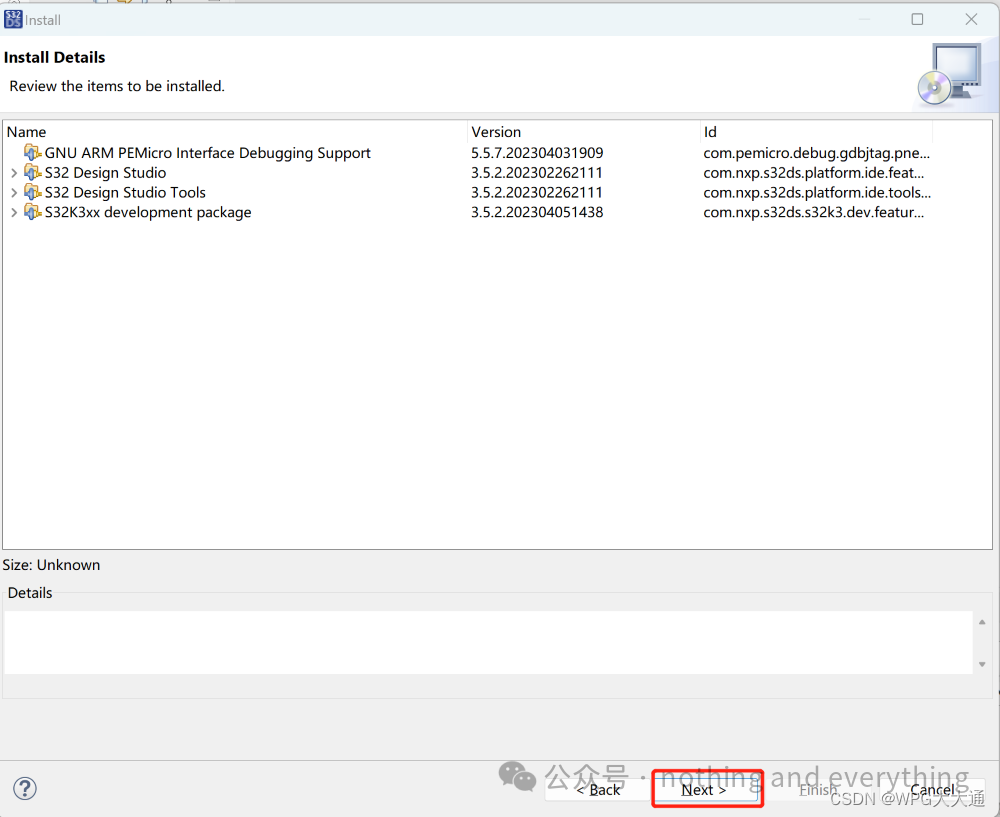Click the S32K3xx development package feature icon
This screenshot has width=1000, height=817.
pos(33,212)
